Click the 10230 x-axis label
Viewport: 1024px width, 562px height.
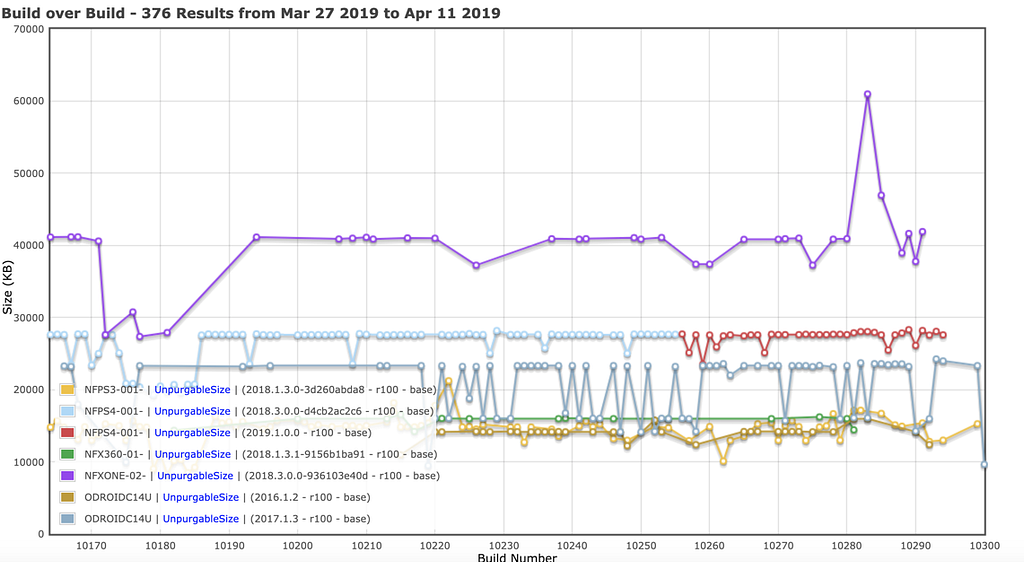point(504,545)
